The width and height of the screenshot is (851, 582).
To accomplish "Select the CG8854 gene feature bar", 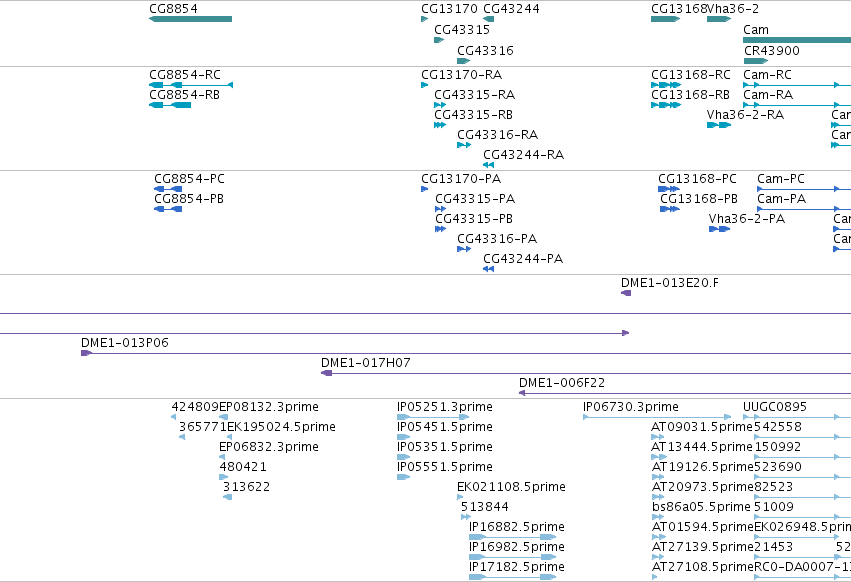I will [x=190, y=19].
